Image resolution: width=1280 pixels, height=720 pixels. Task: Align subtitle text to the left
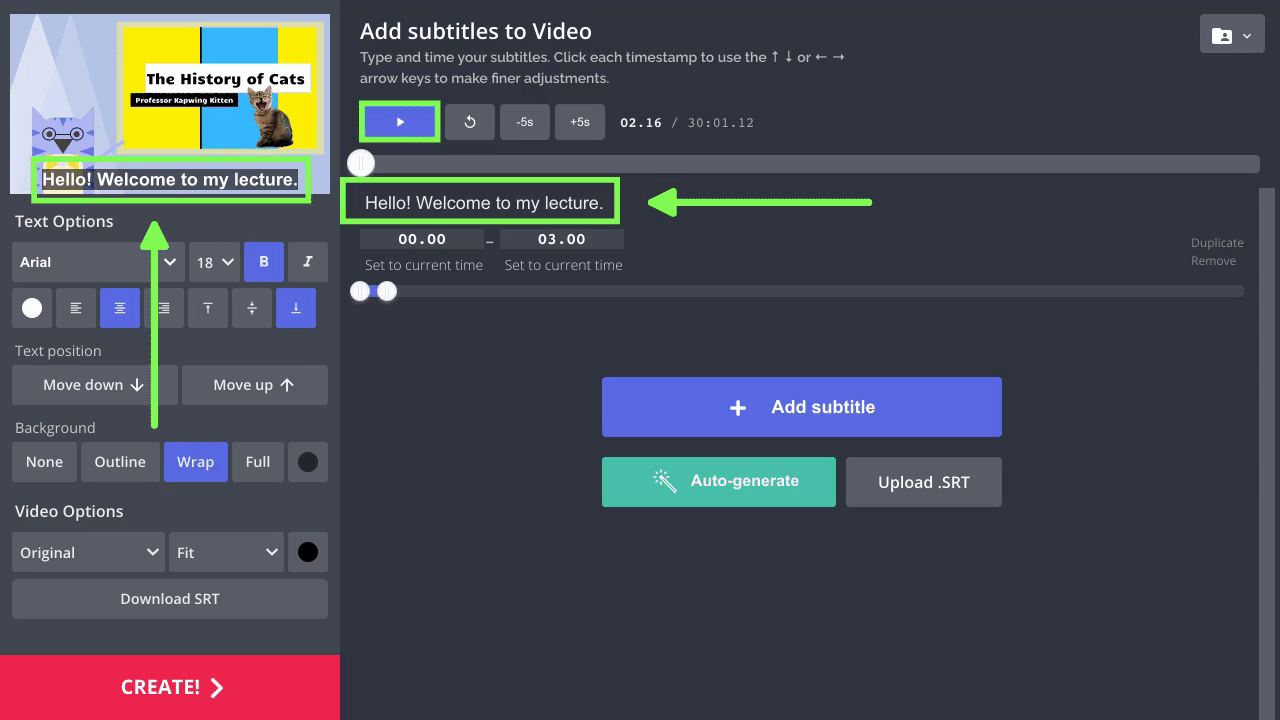click(x=76, y=308)
